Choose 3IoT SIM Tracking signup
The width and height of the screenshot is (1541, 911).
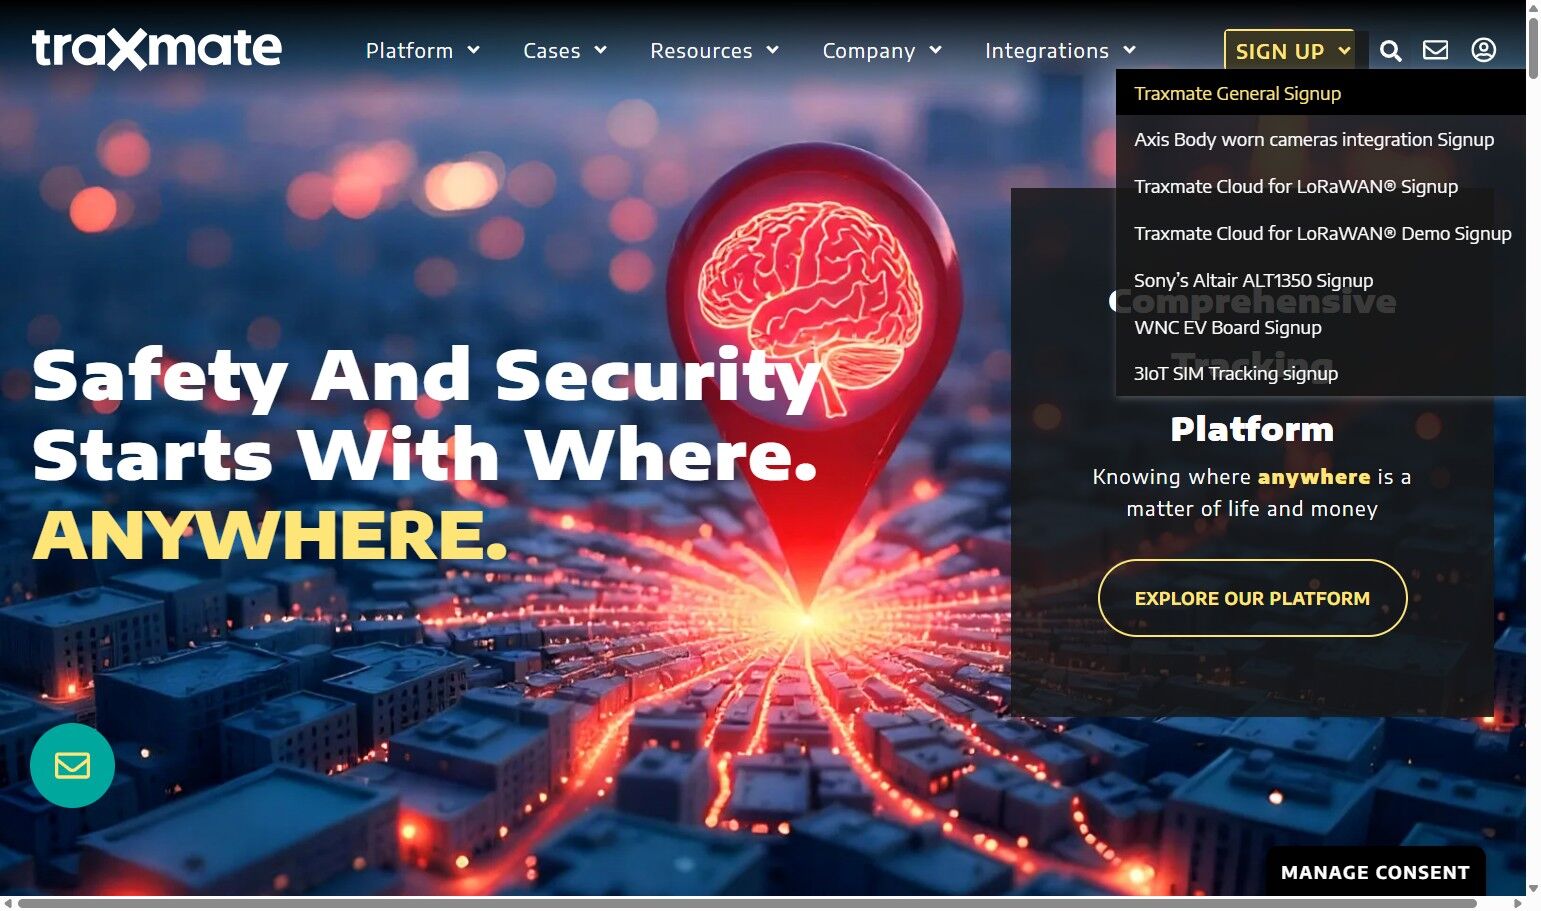1235,373
